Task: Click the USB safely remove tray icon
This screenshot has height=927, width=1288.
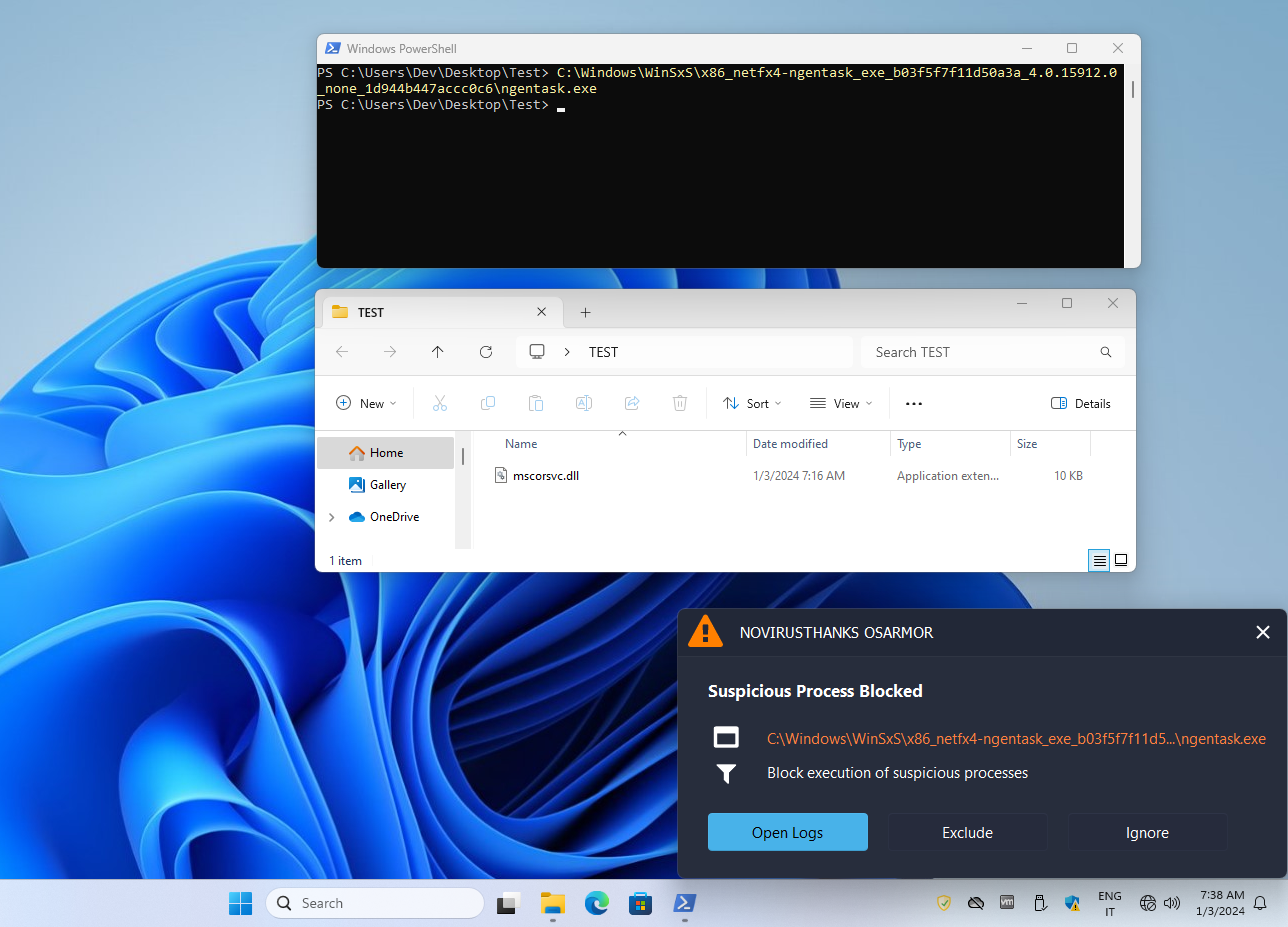Action: [1040, 903]
